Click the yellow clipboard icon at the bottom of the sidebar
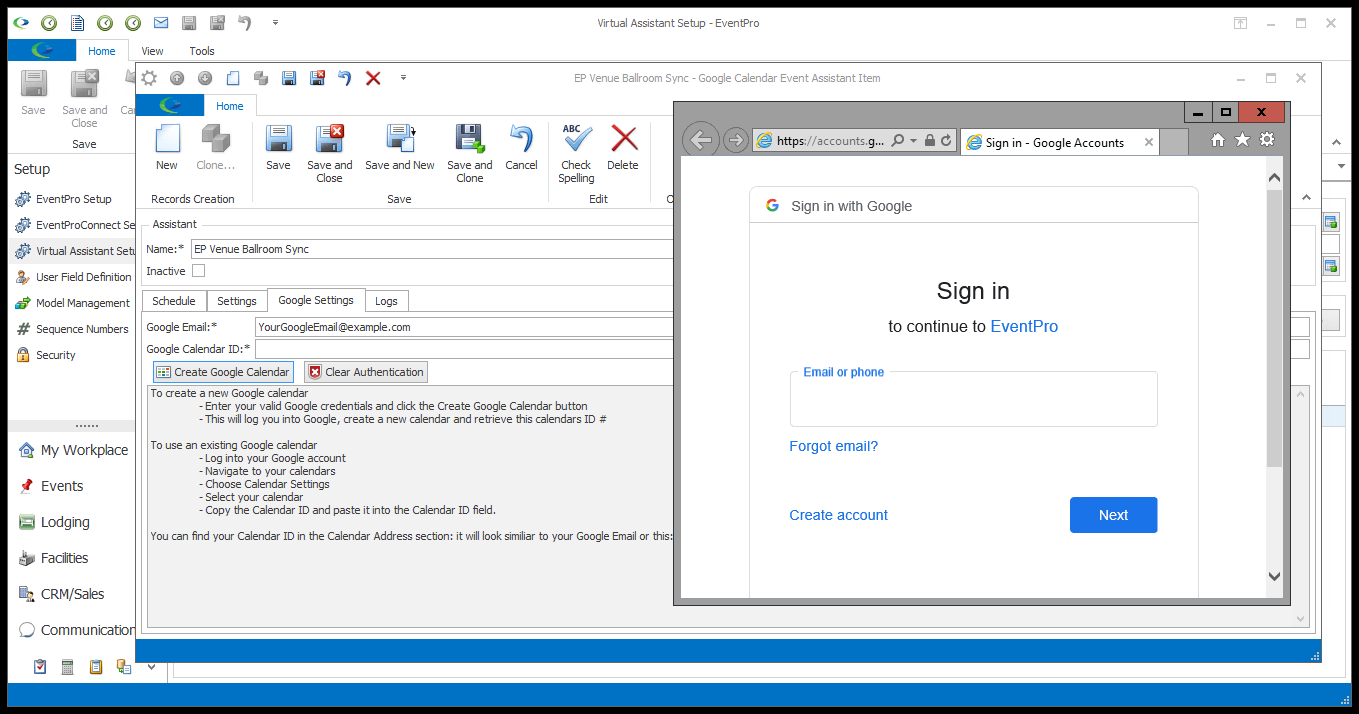 [x=96, y=667]
